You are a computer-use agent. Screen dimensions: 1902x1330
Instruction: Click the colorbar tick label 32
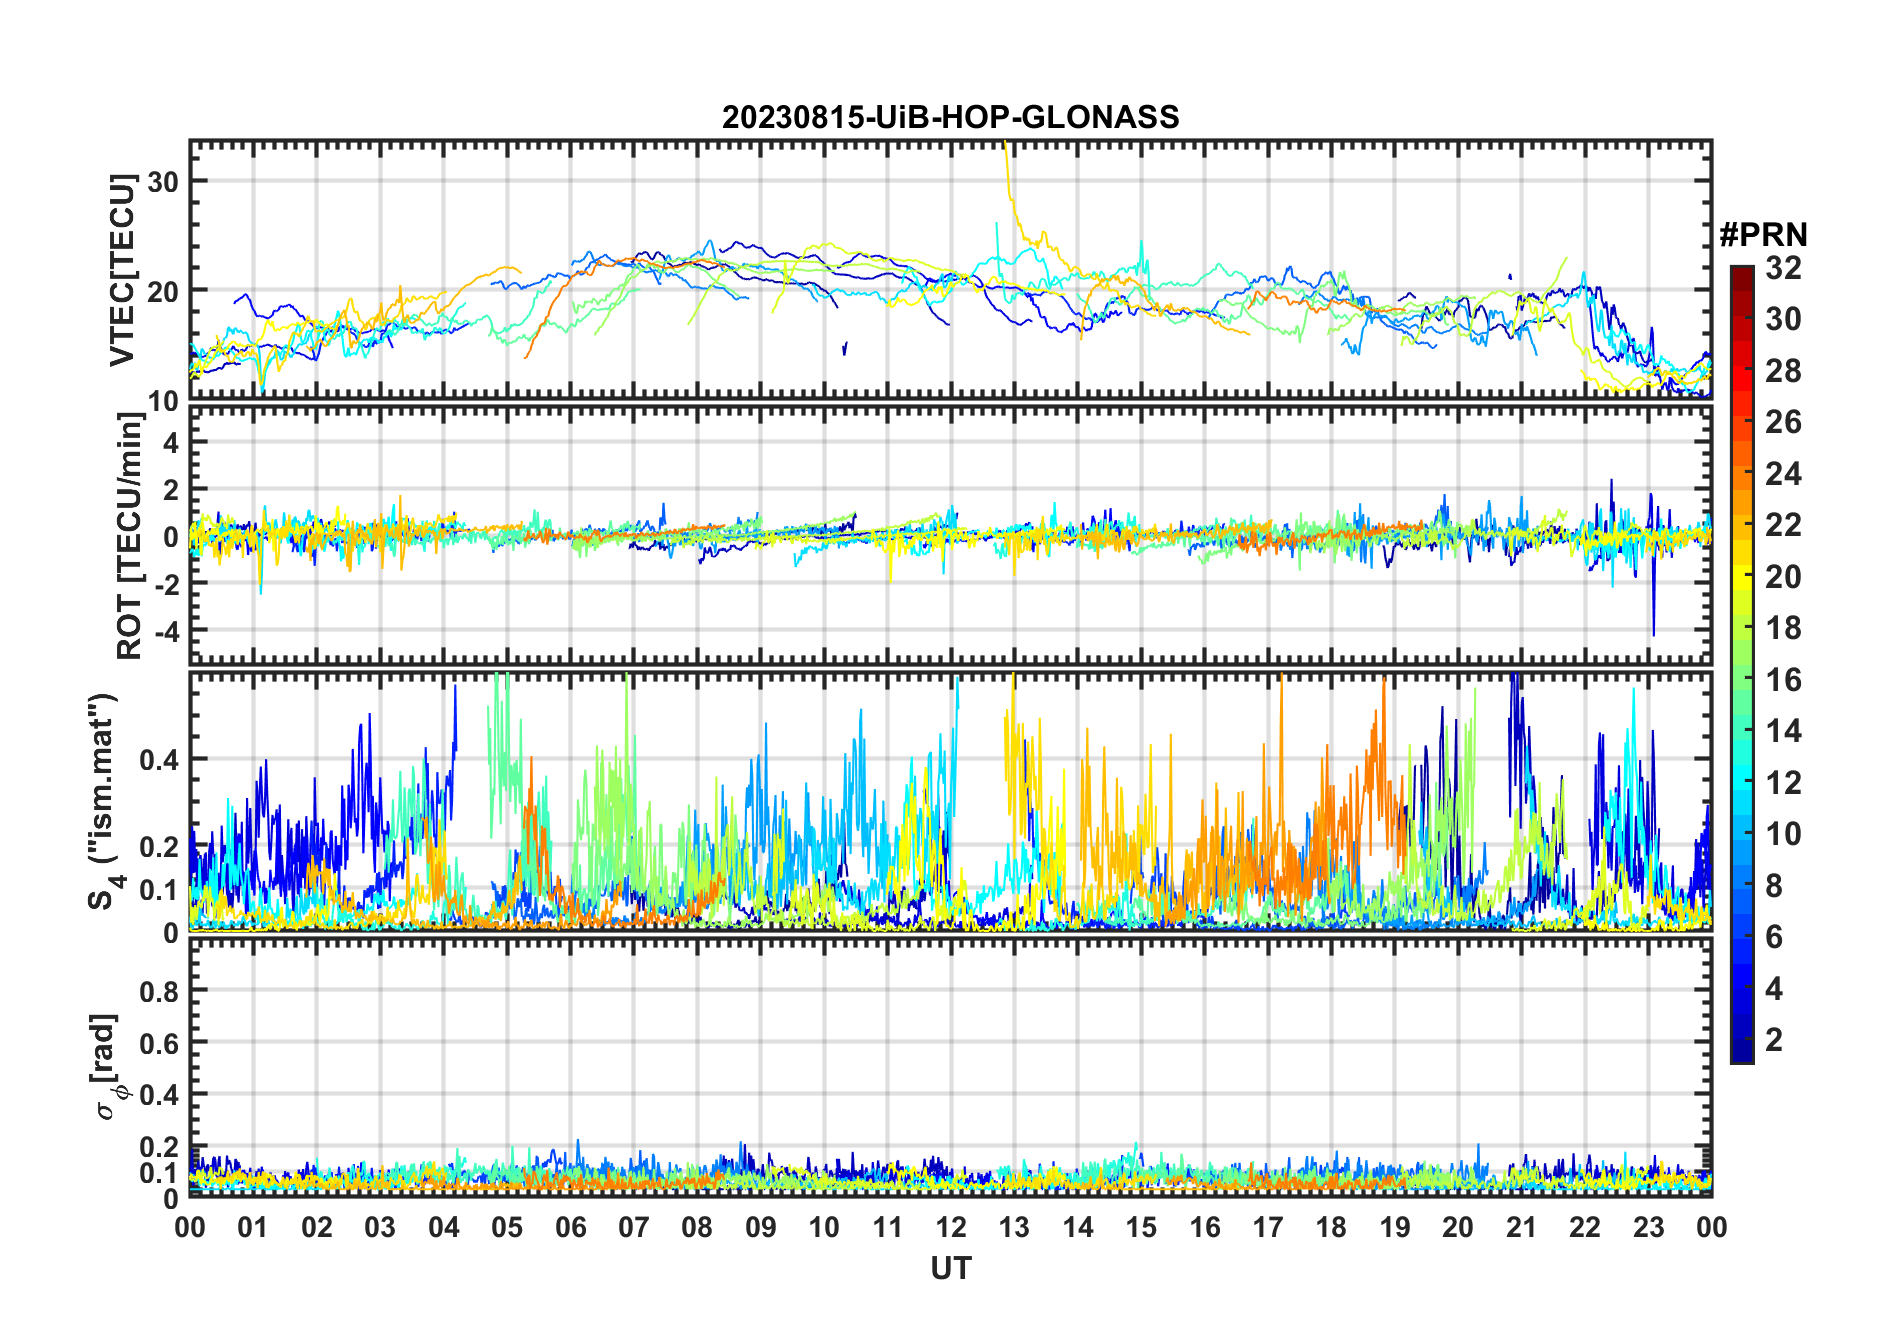(x=1783, y=268)
